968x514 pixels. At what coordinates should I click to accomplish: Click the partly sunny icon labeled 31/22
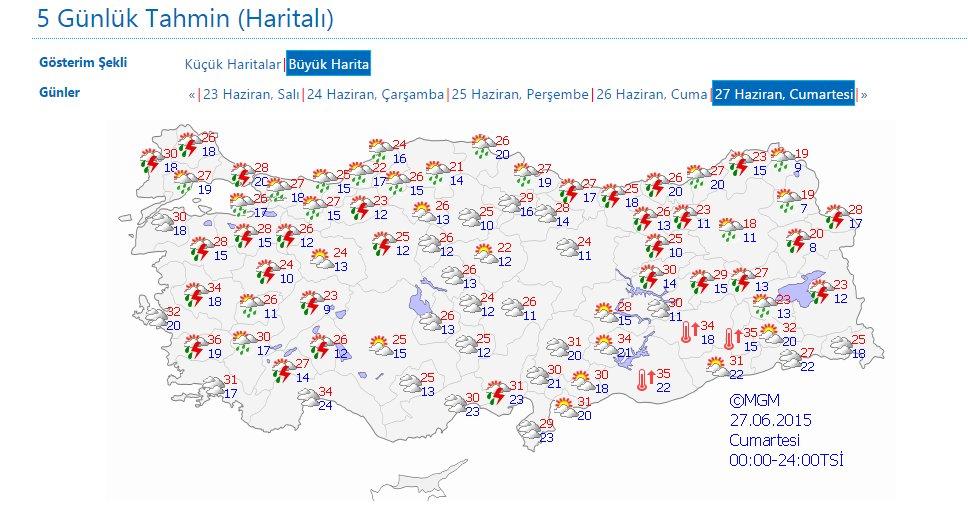tap(717, 367)
